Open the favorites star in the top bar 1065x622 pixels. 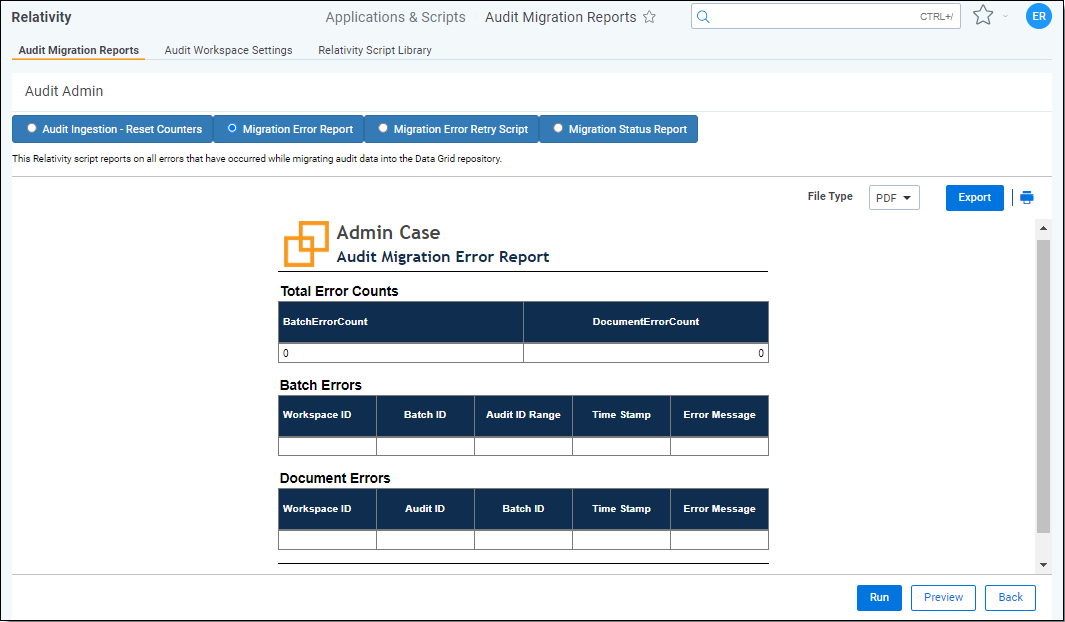click(x=982, y=16)
